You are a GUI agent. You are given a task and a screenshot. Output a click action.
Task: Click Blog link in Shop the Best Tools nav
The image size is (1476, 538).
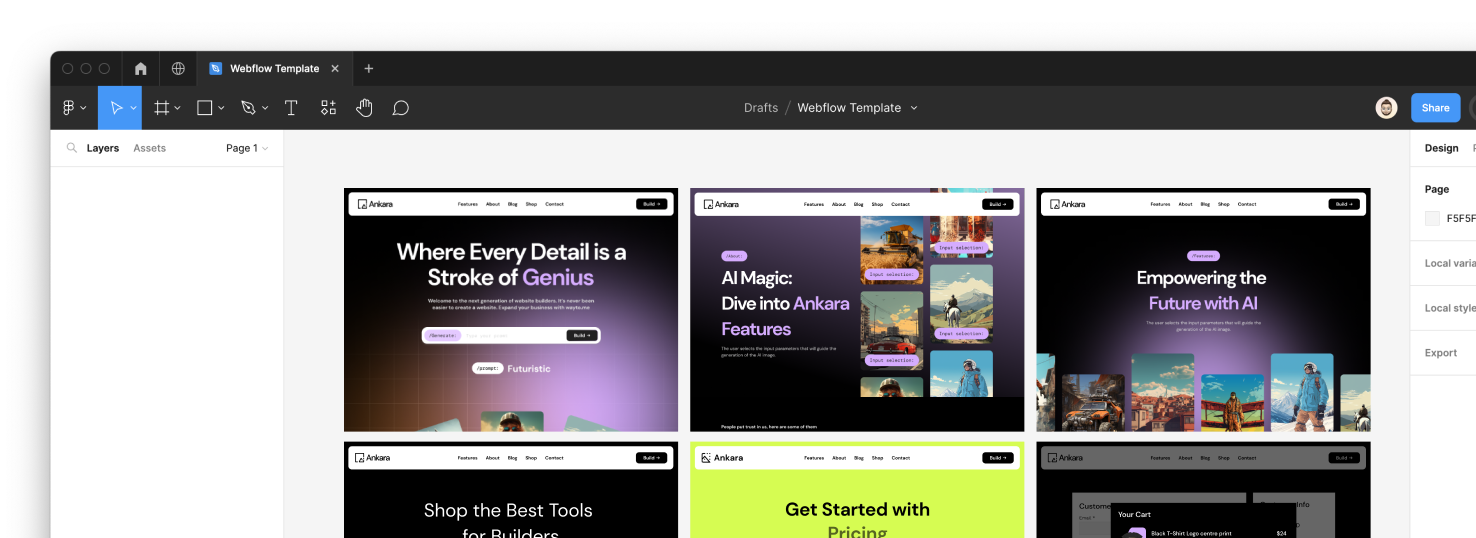coord(512,458)
